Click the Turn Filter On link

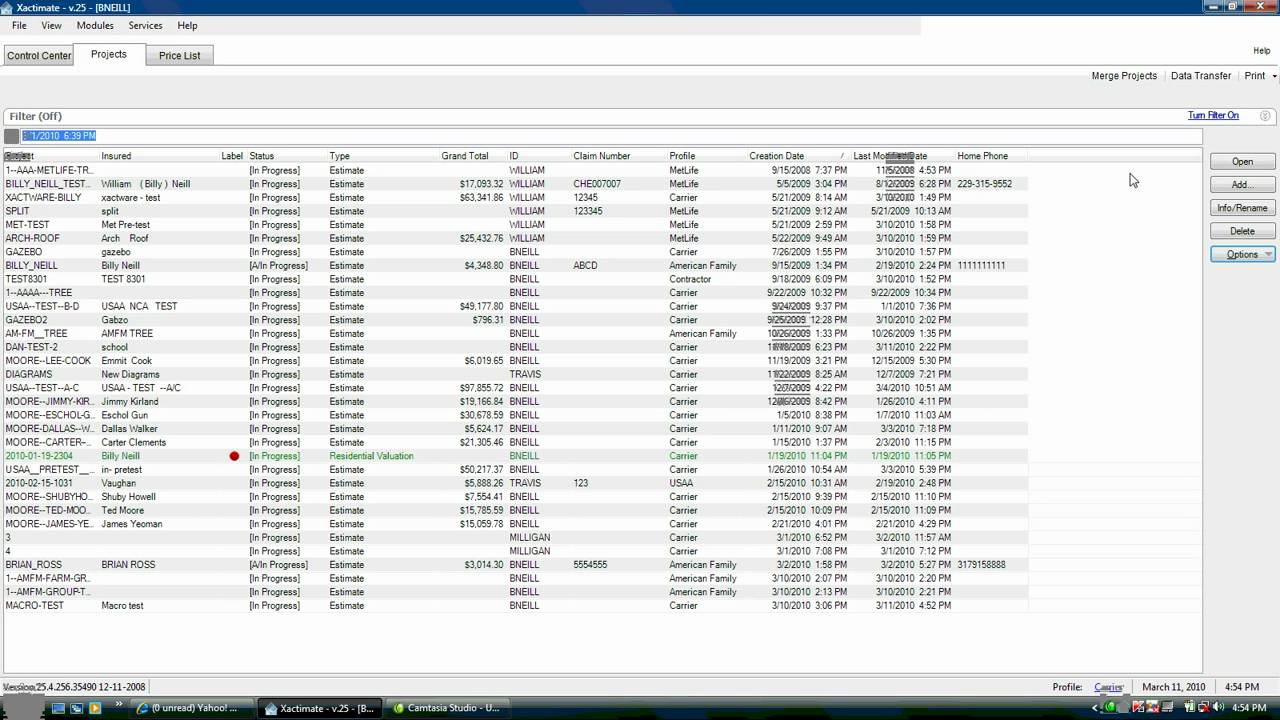(x=1213, y=116)
